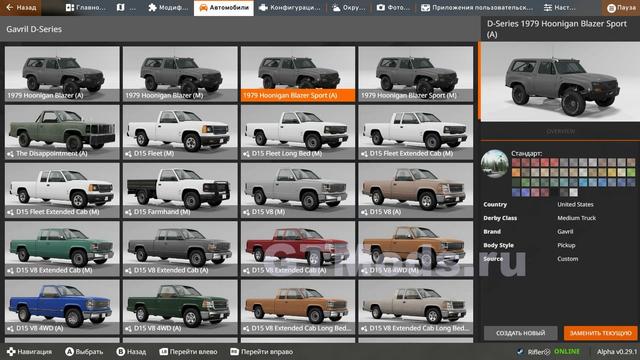640x360 pixels.
Task: Open the Окру... environment tab
Action: point(348,7)
